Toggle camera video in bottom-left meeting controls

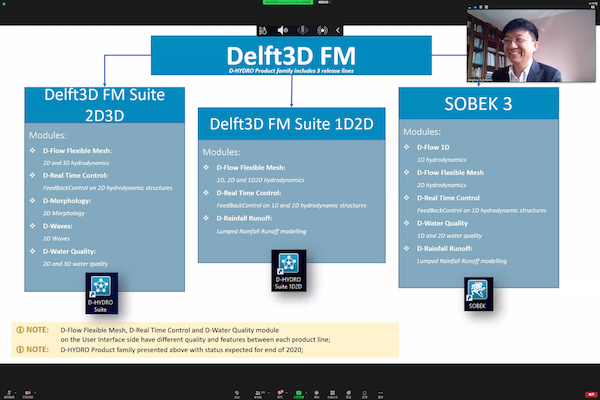pyautogui.click(x=30, y=391)
